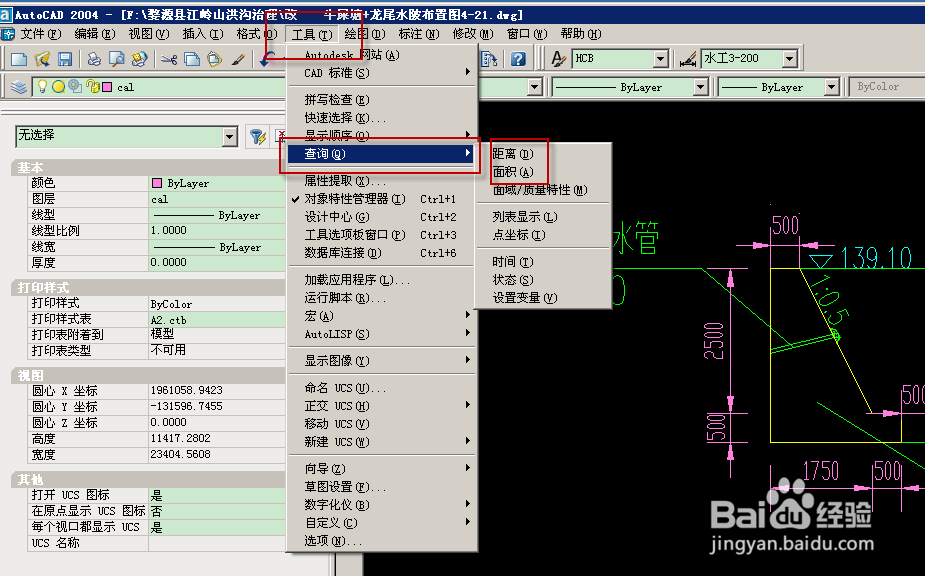Image resolution: width=925 pixels, height=576 pixels.
Task: Choose 面域/质量特性 from submenu
Action: (x=540, y=190)
